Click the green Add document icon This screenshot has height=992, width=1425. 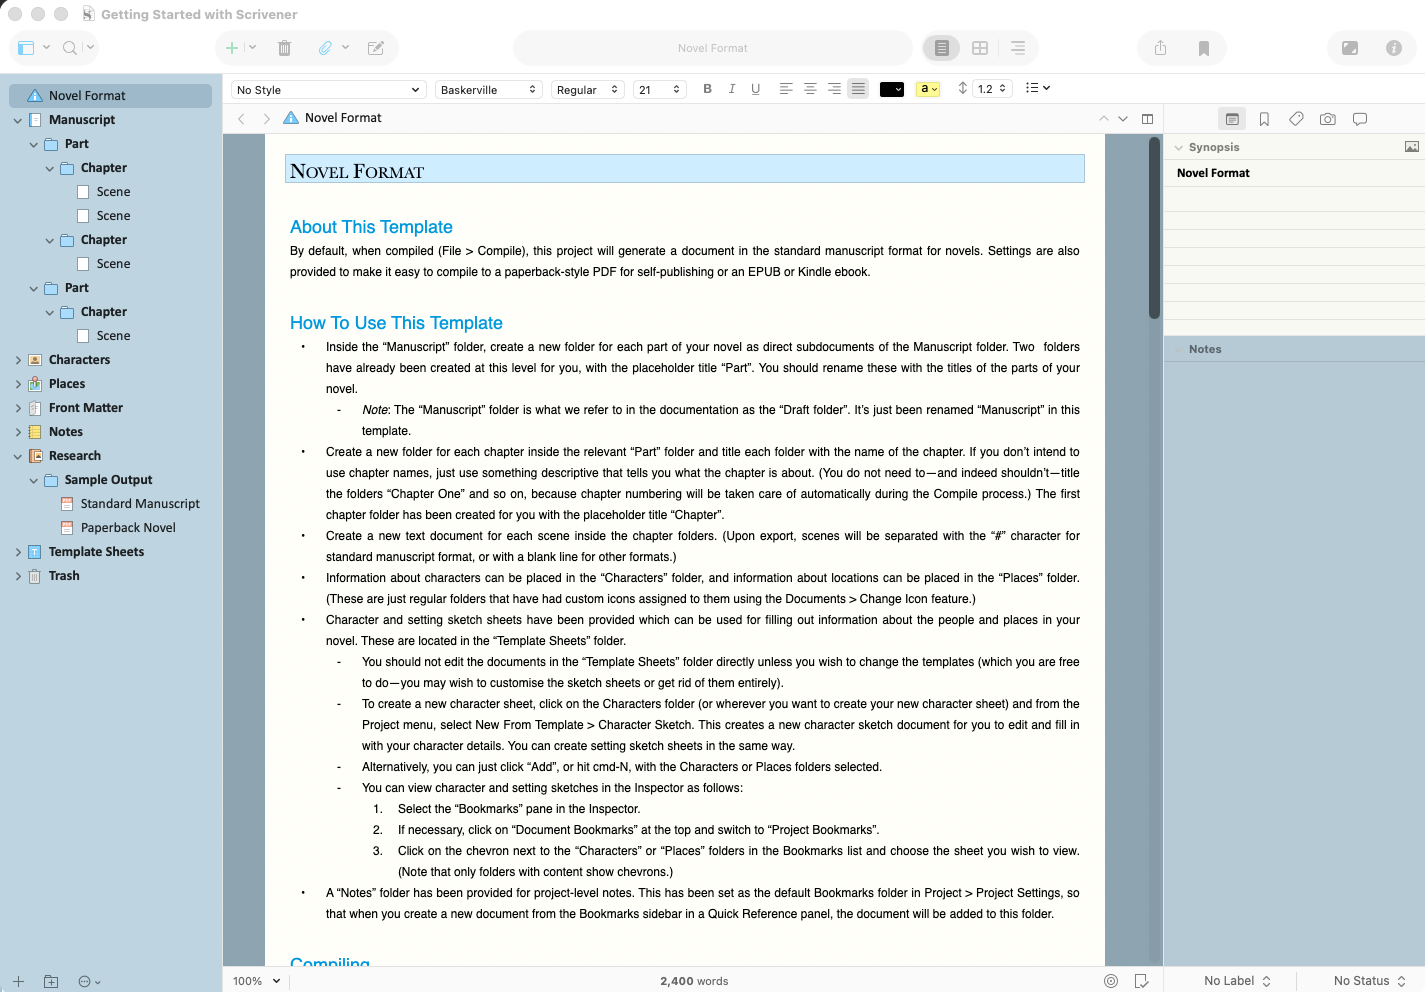(x=232, y=48)
